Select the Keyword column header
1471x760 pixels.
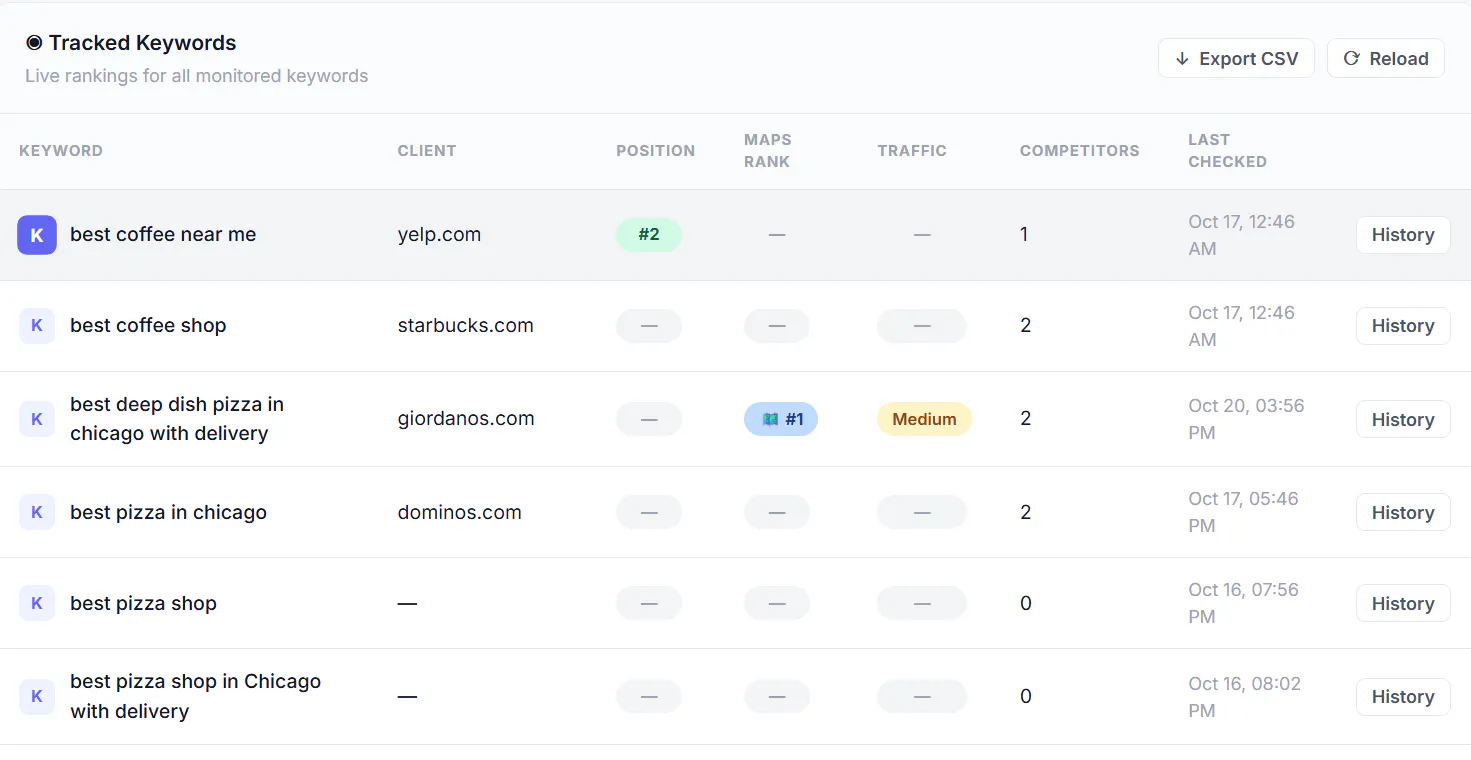coord(61,151)
